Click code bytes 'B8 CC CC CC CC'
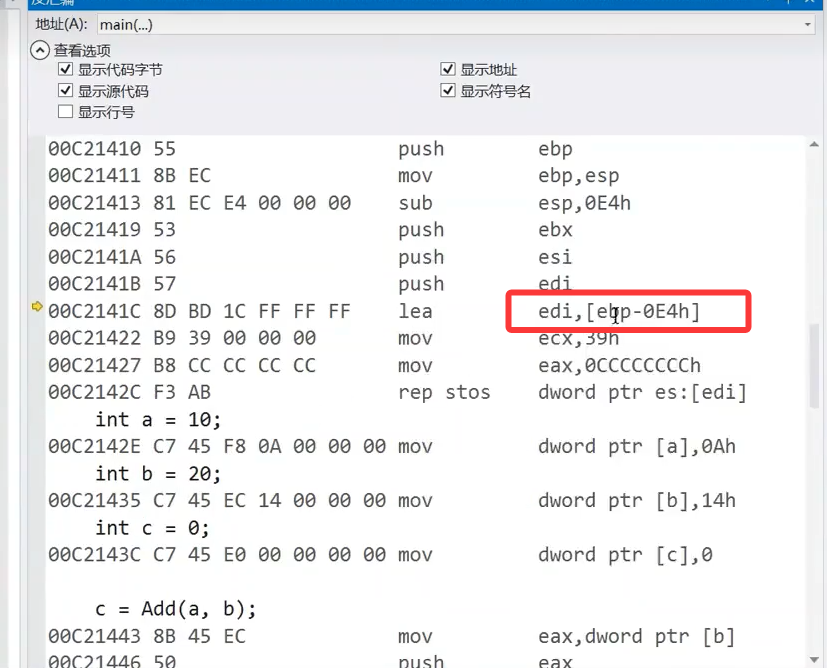827x668 pixels. [234, 366]
